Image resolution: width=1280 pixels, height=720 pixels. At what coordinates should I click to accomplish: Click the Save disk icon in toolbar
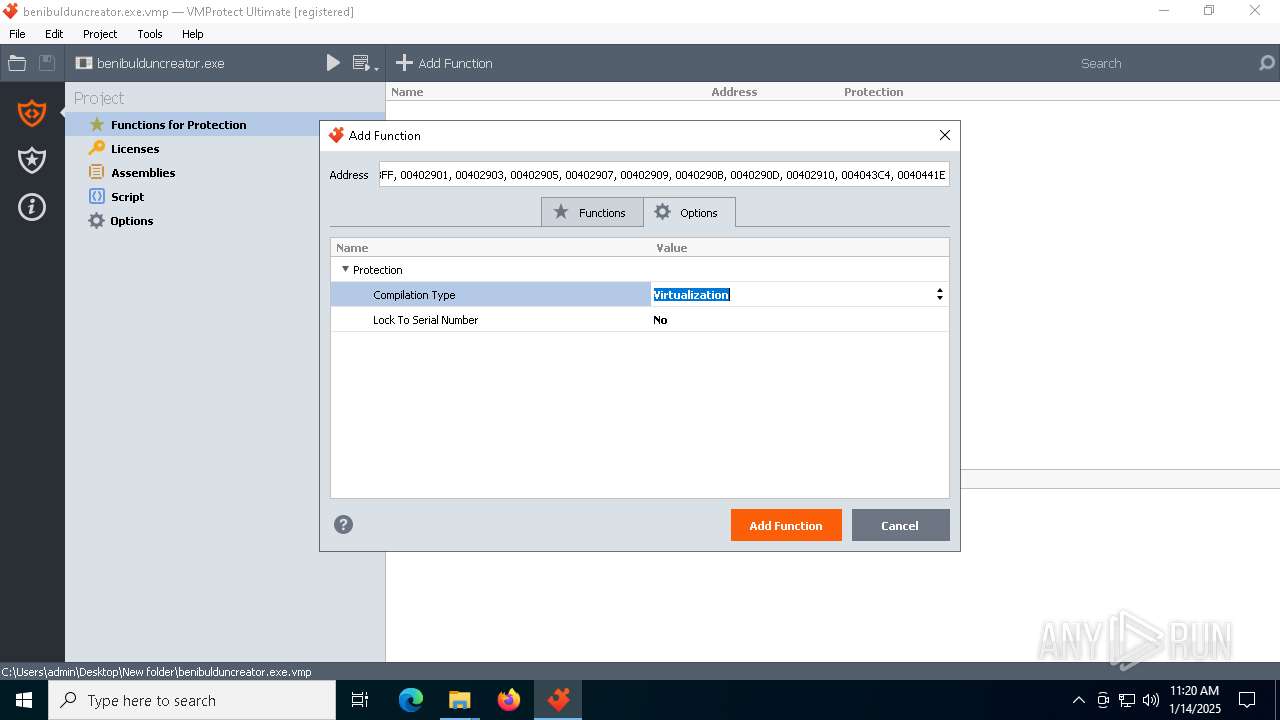click(47, 63)
